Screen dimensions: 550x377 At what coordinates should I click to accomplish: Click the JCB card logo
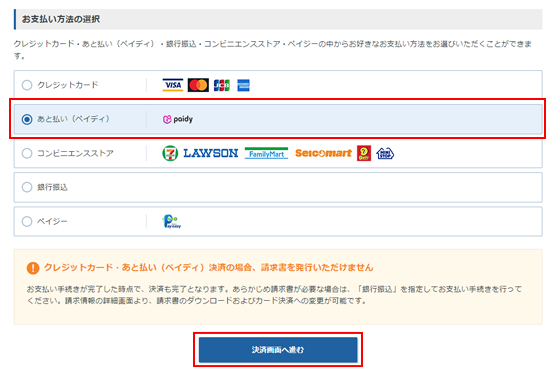(222, 85)
